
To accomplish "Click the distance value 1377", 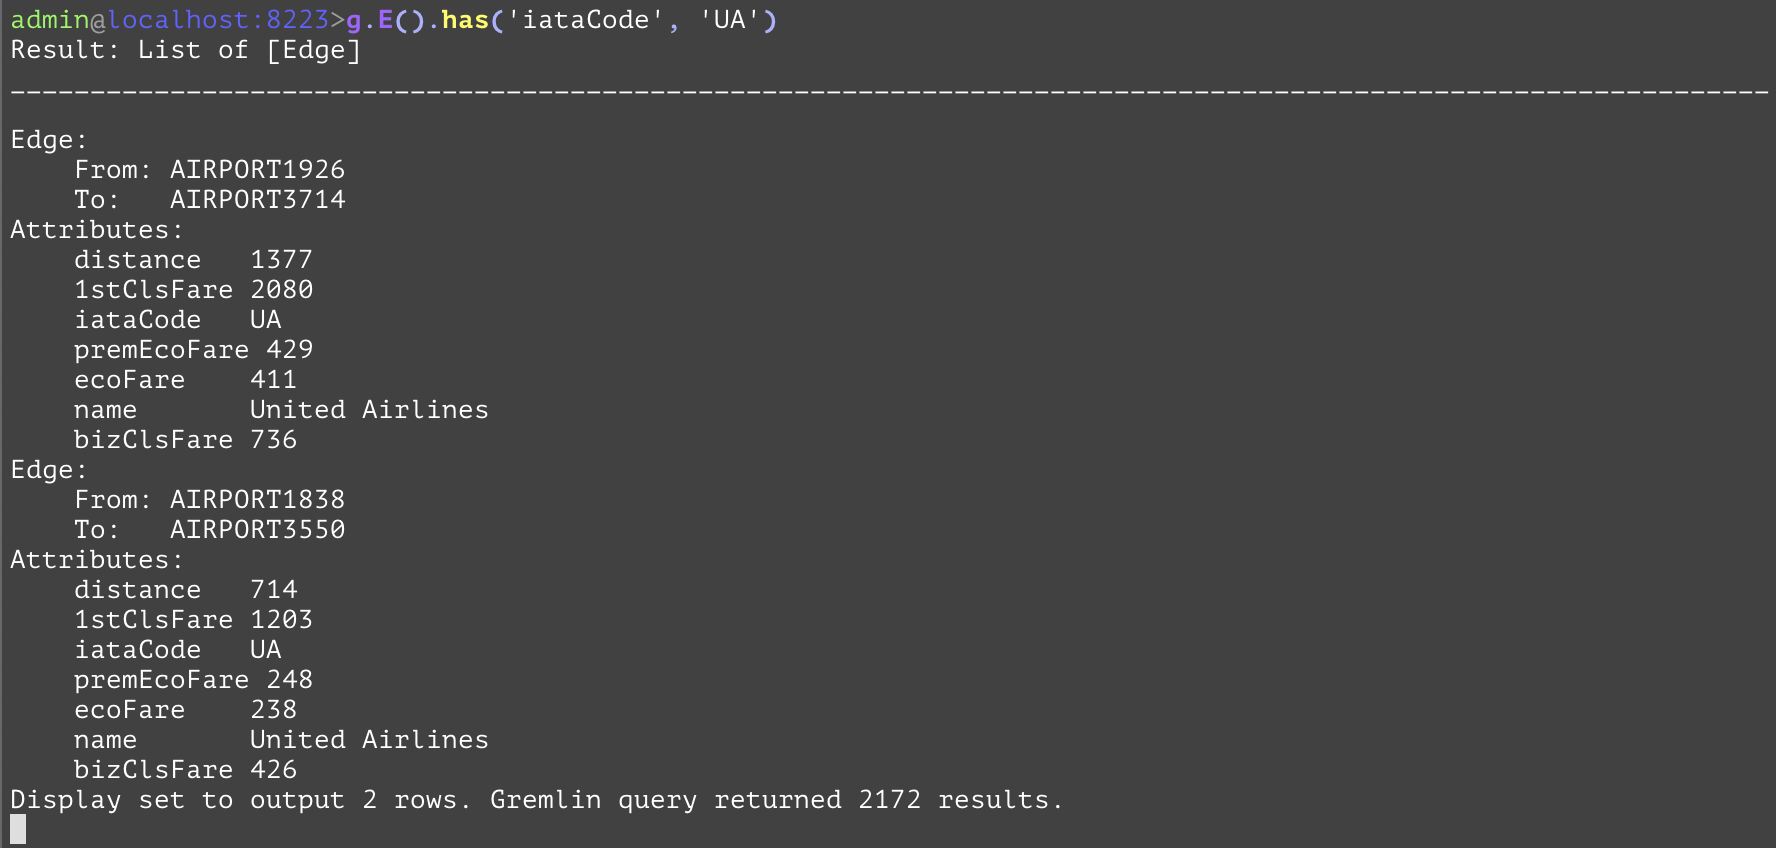I will (x=281, y=260).
